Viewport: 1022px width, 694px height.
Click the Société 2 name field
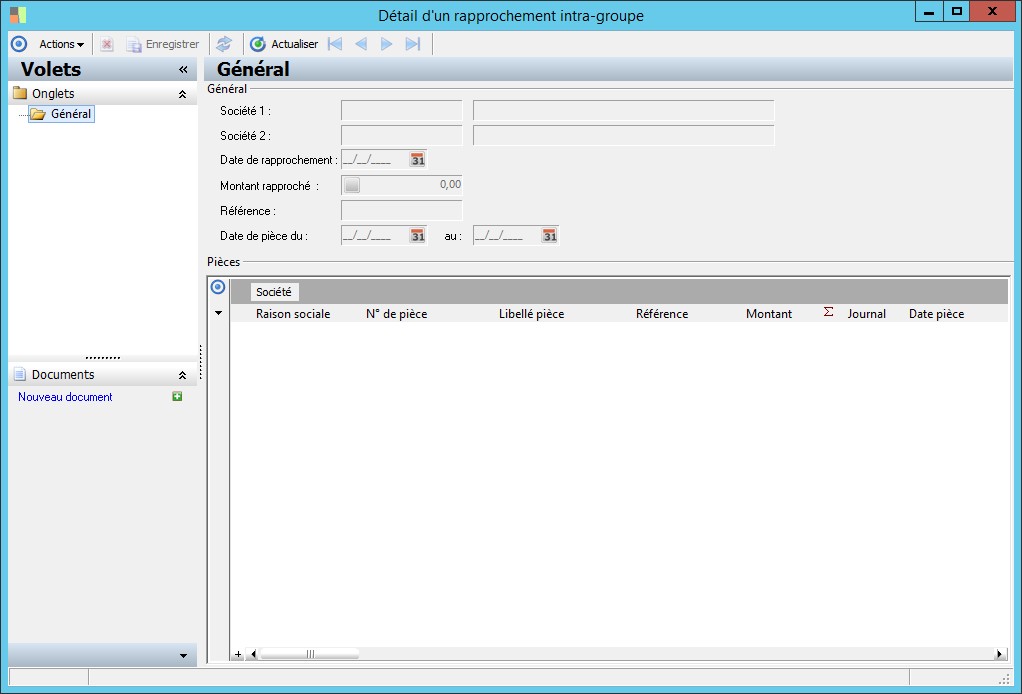click(x=623, y=136)
